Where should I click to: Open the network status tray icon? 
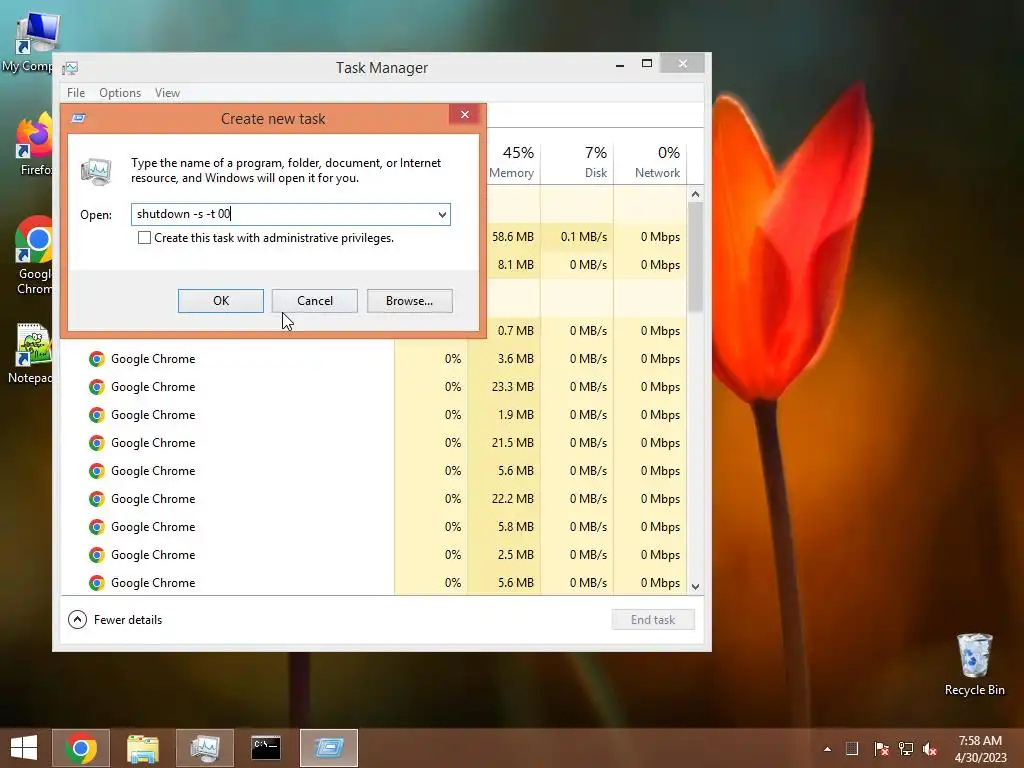pyautogui.click(x=906, y=748)
